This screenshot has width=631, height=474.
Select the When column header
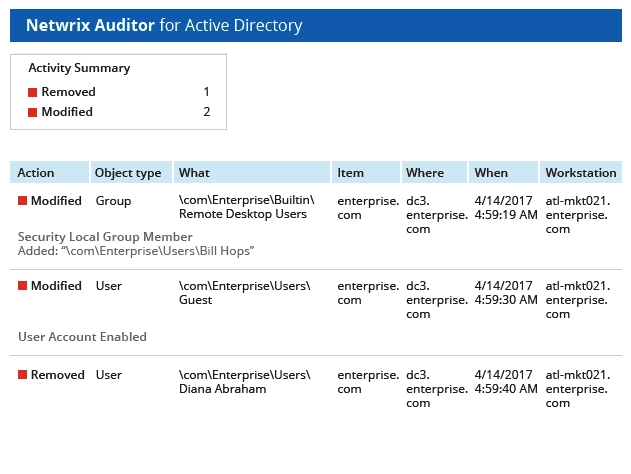[503, 173]
